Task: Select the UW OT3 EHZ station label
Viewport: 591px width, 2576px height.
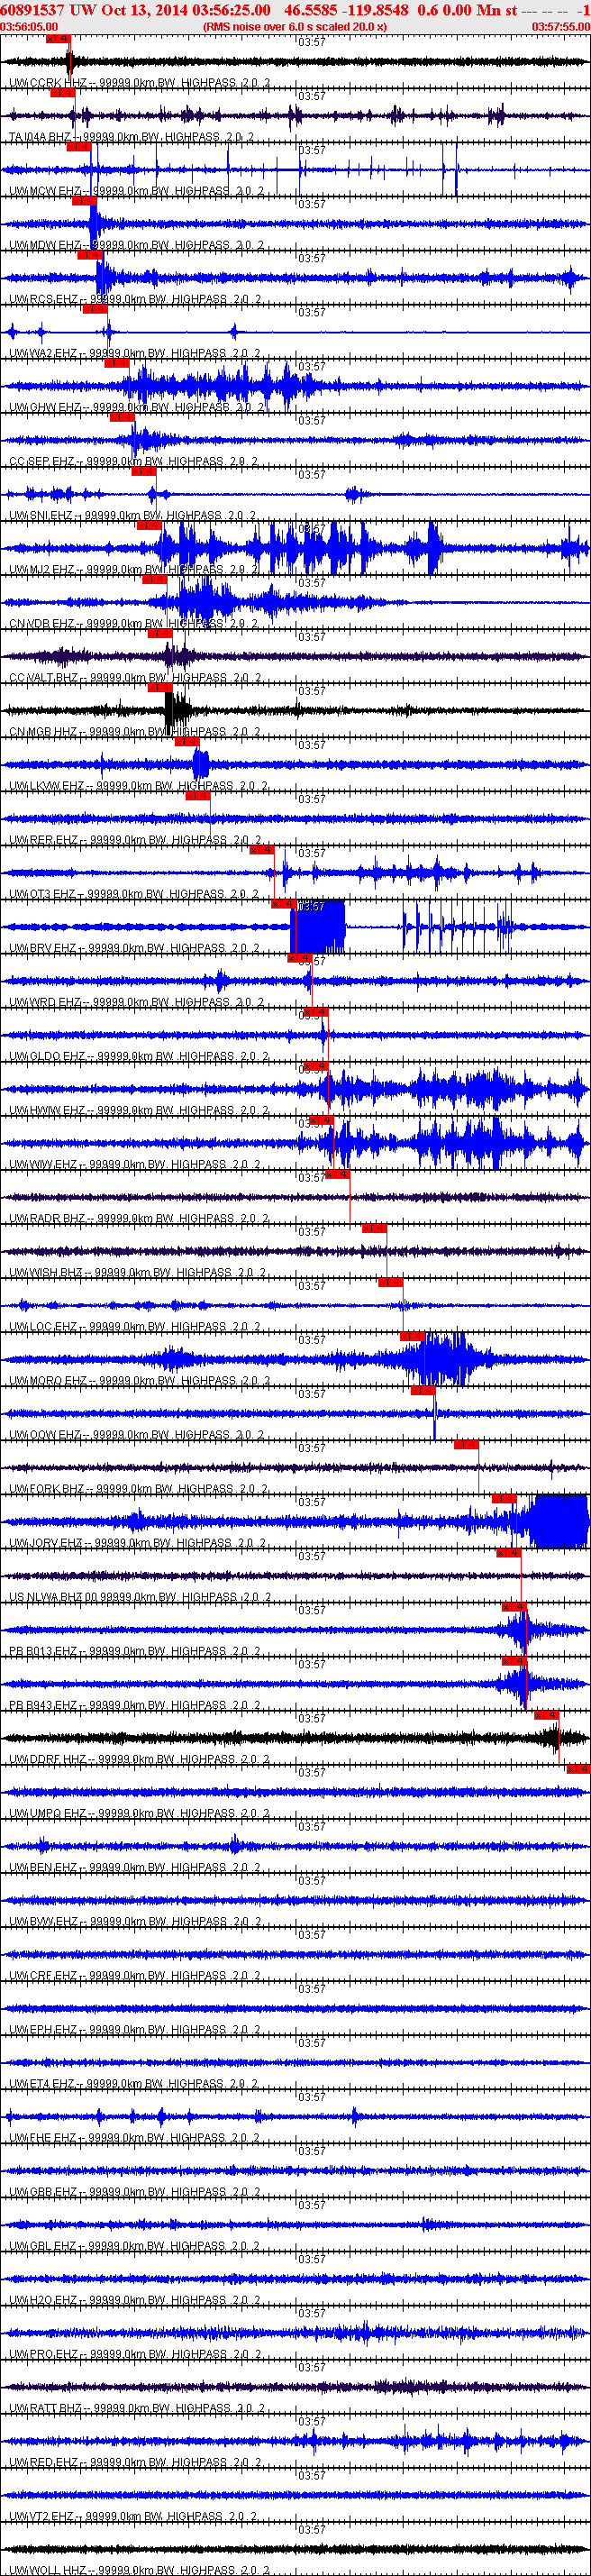Action: [134, 893]
